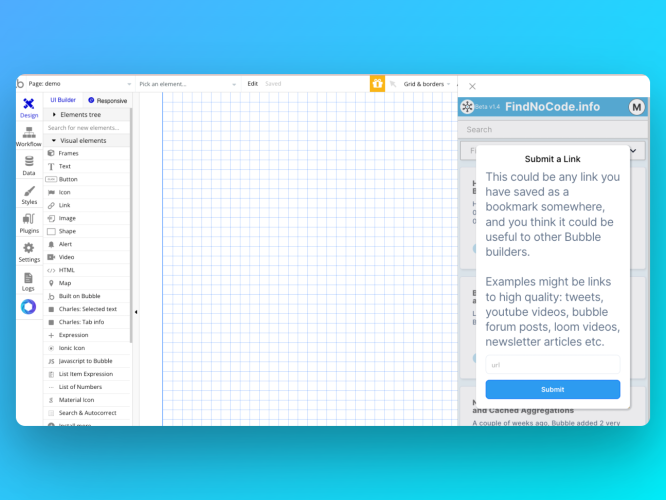Click the Bubble logo in the top bar
The width and height of the screenshot is (666, 500).
coord(20,84)
